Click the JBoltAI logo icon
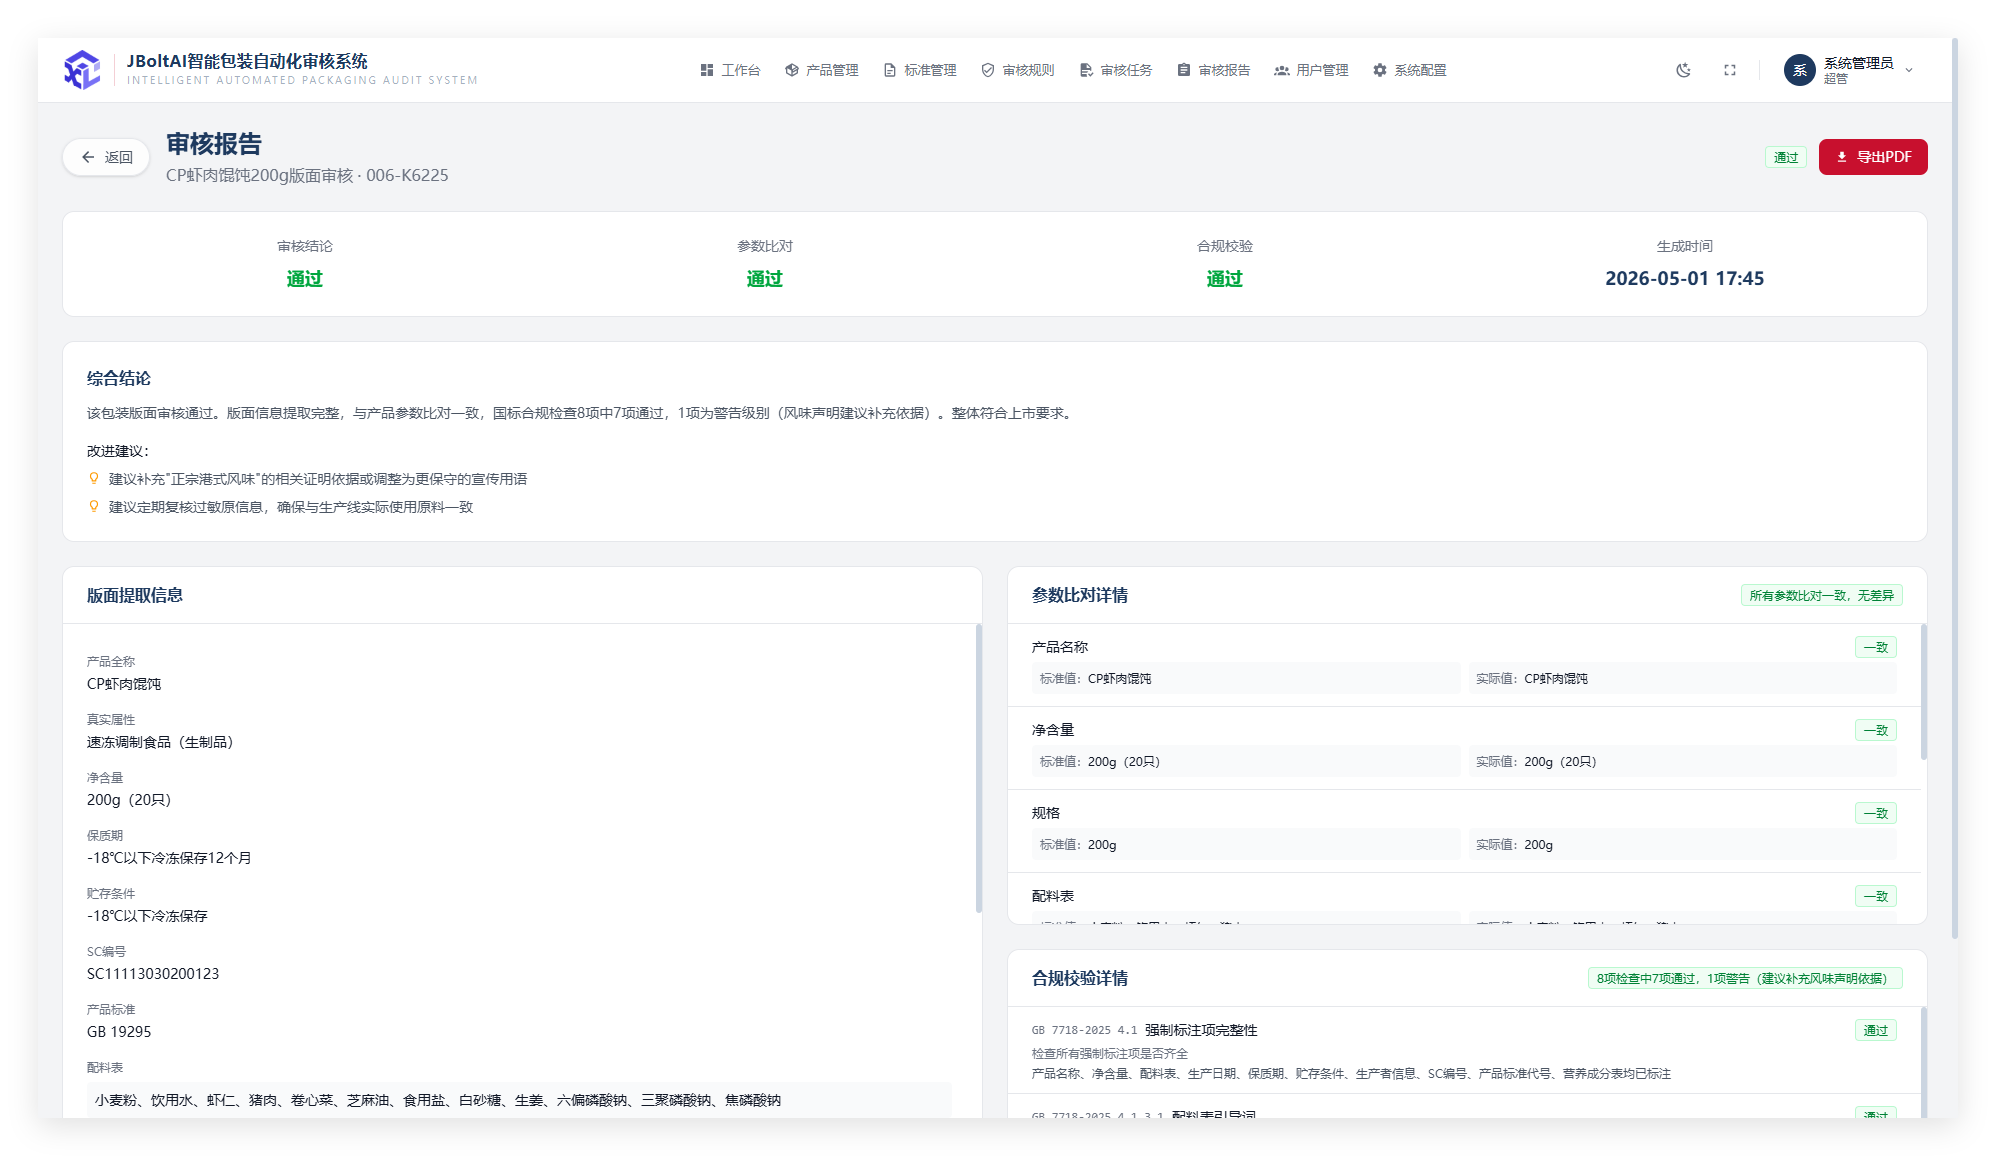 tap(82, 70)
